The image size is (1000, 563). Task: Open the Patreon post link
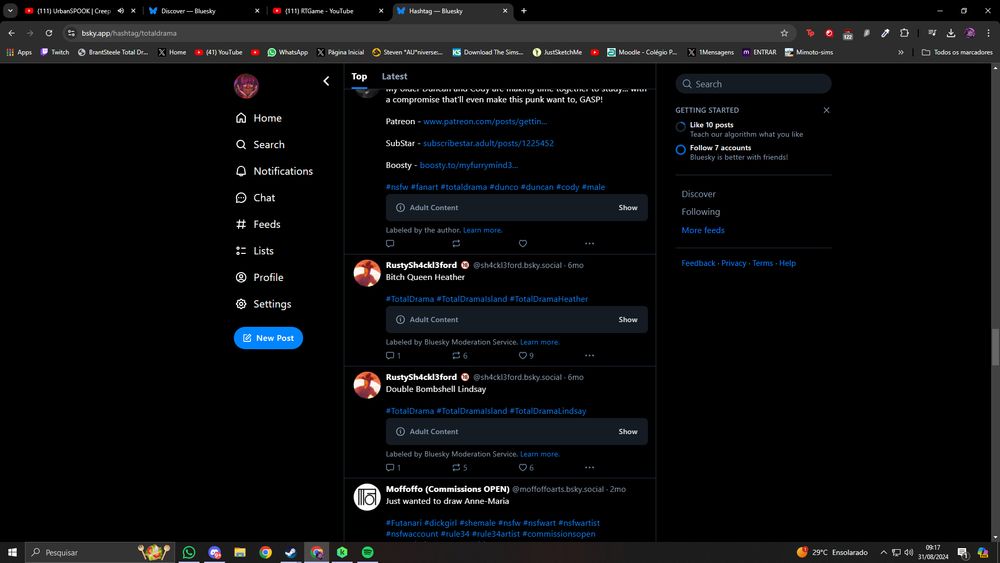[x=485, y=121]
